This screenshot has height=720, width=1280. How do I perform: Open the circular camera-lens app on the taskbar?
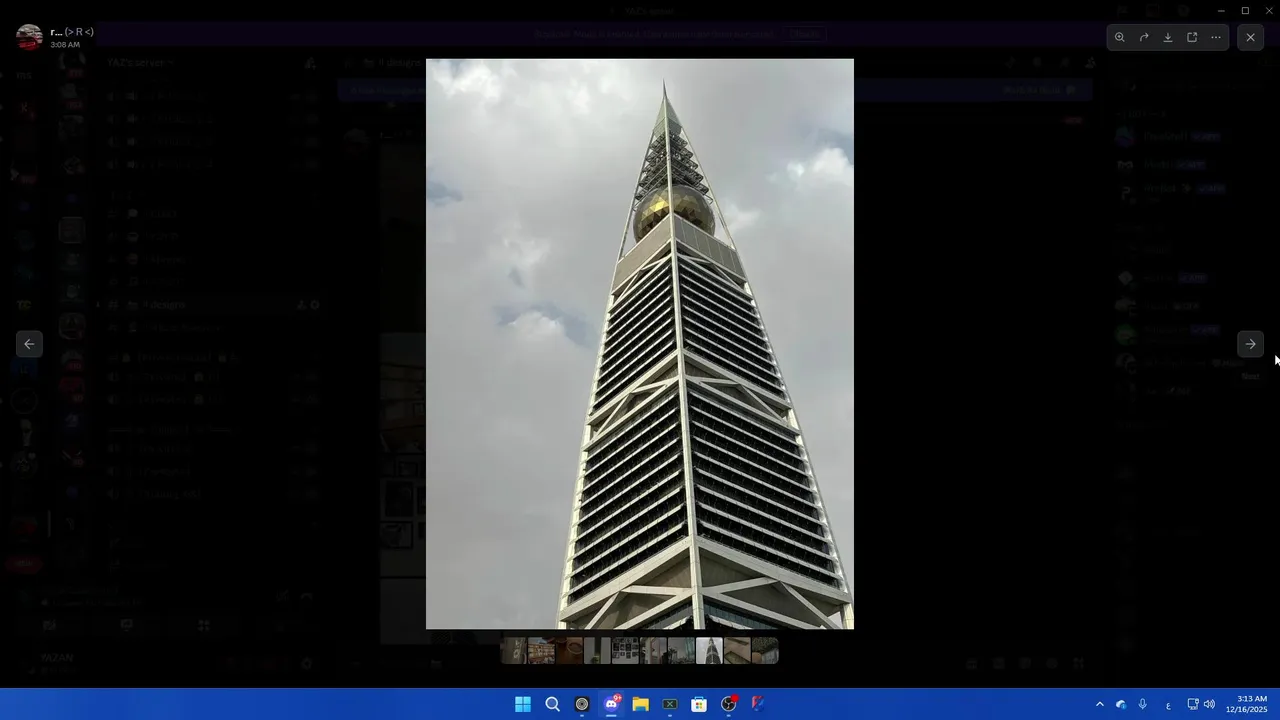pyautogui.click(x=582, y=704)
